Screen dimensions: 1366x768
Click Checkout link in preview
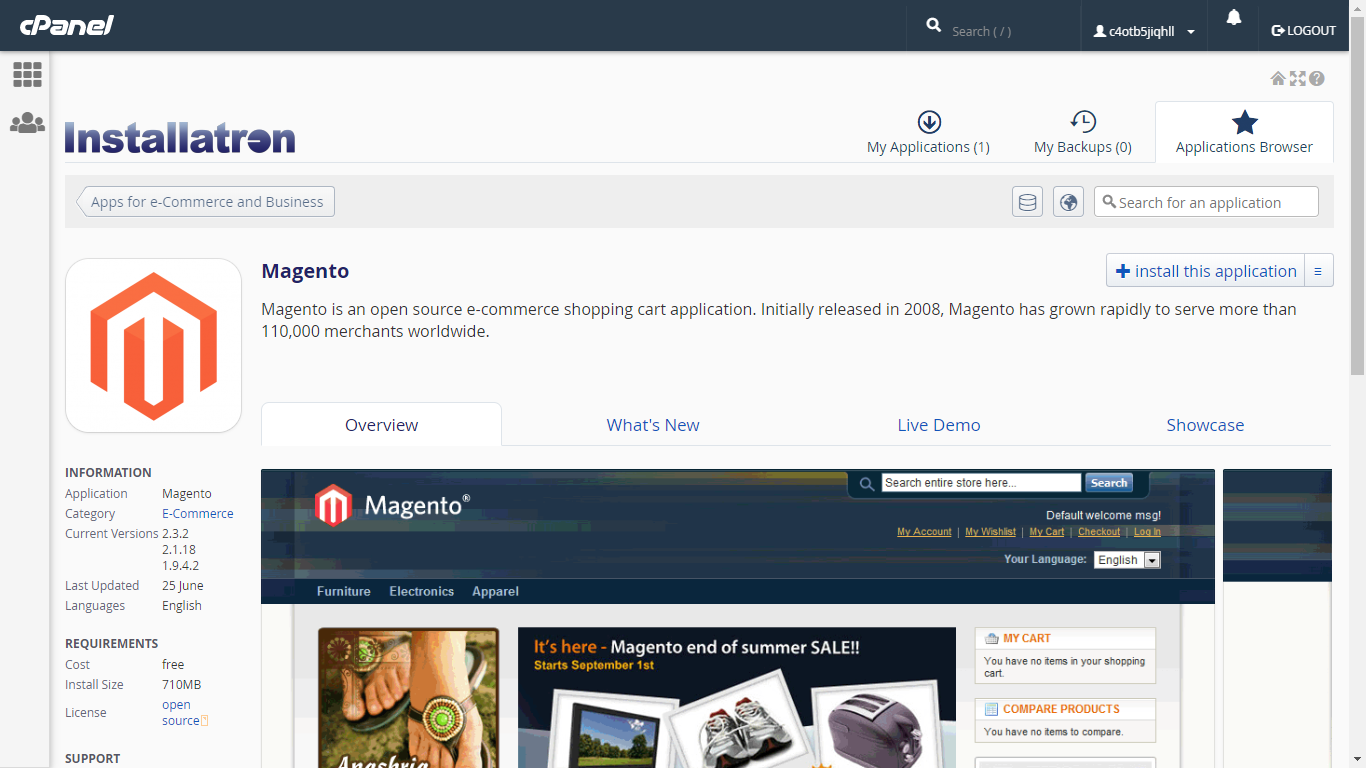(1099, 532)
